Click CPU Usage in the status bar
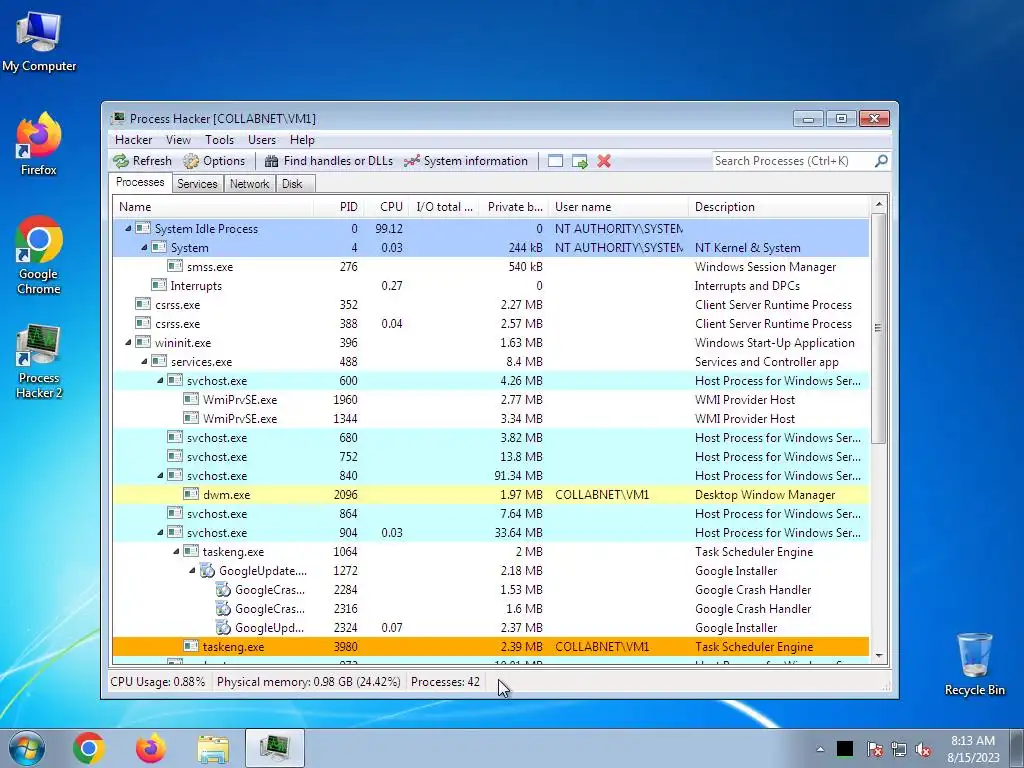The height and width of the screenshot is (768, 1024). (157, 682)
